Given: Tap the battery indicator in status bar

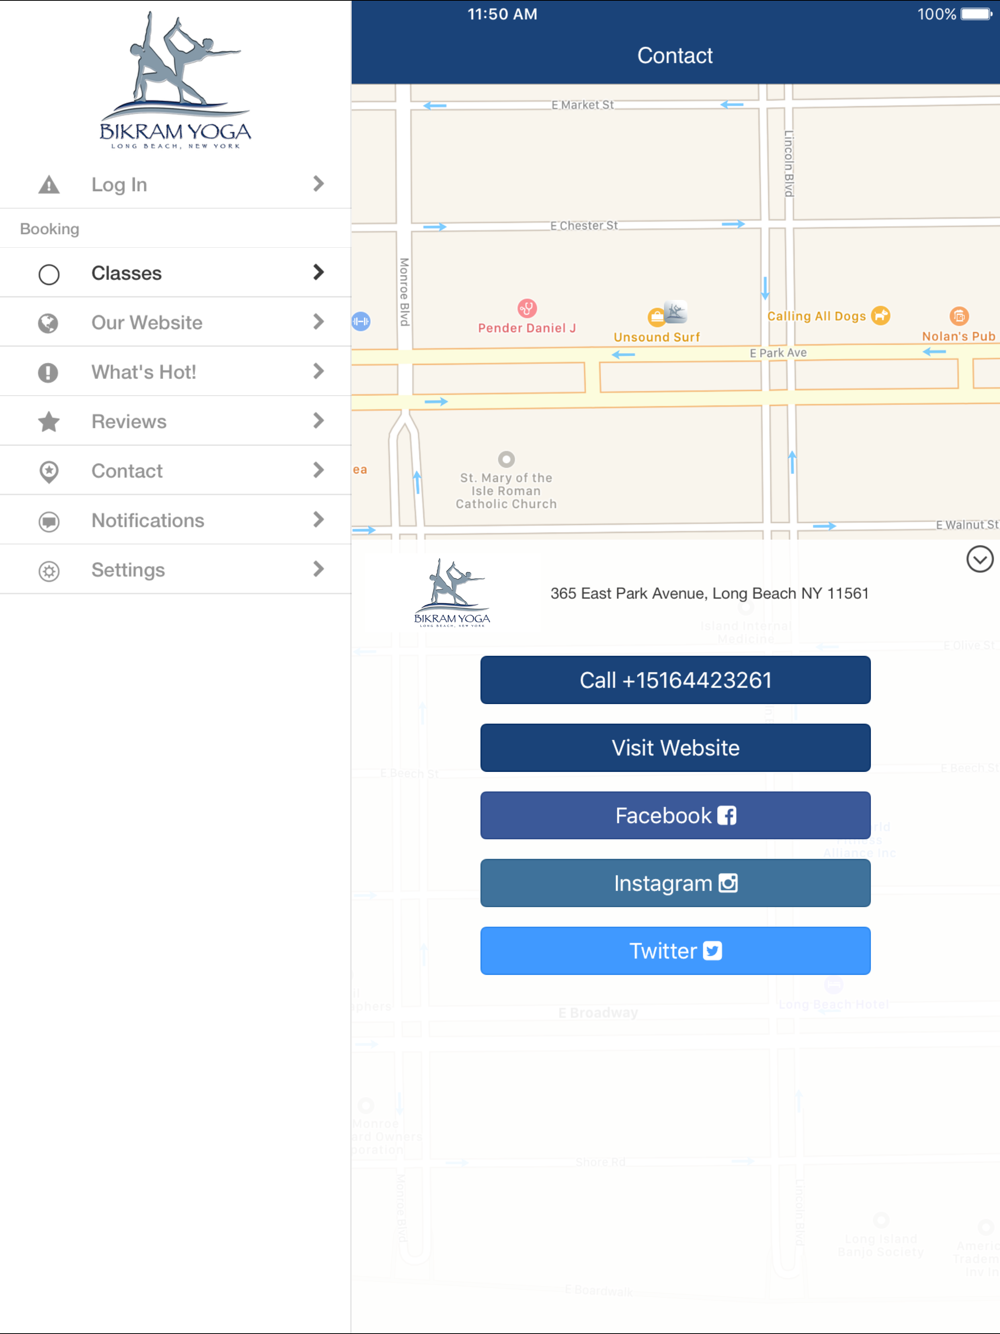Looking at the screenshot, I should tap(977, 14).
